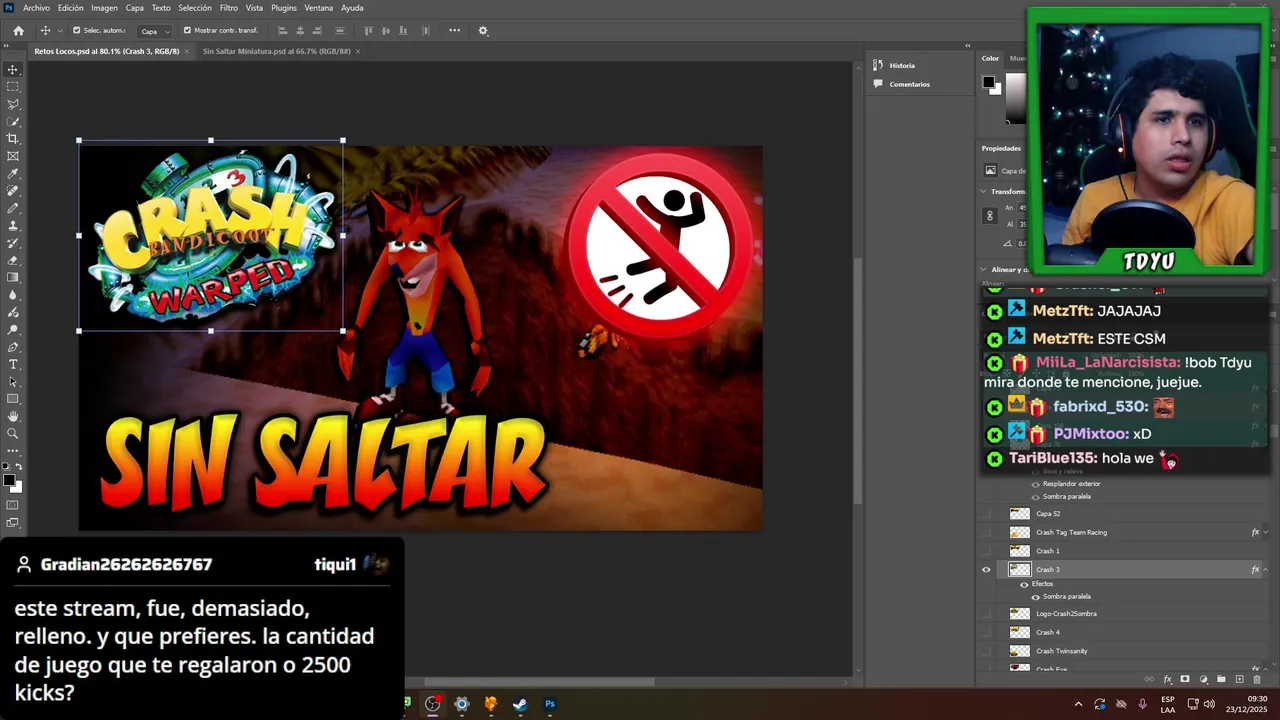1280x720 pixels.
Task: Select the Crop tool
Action: tap(13, 139)
